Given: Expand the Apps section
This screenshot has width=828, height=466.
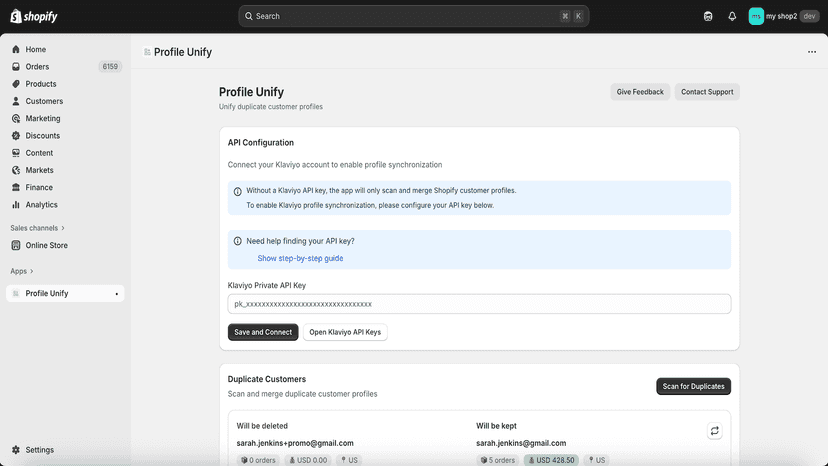Looking at the screenshot, I should point(22,271).
